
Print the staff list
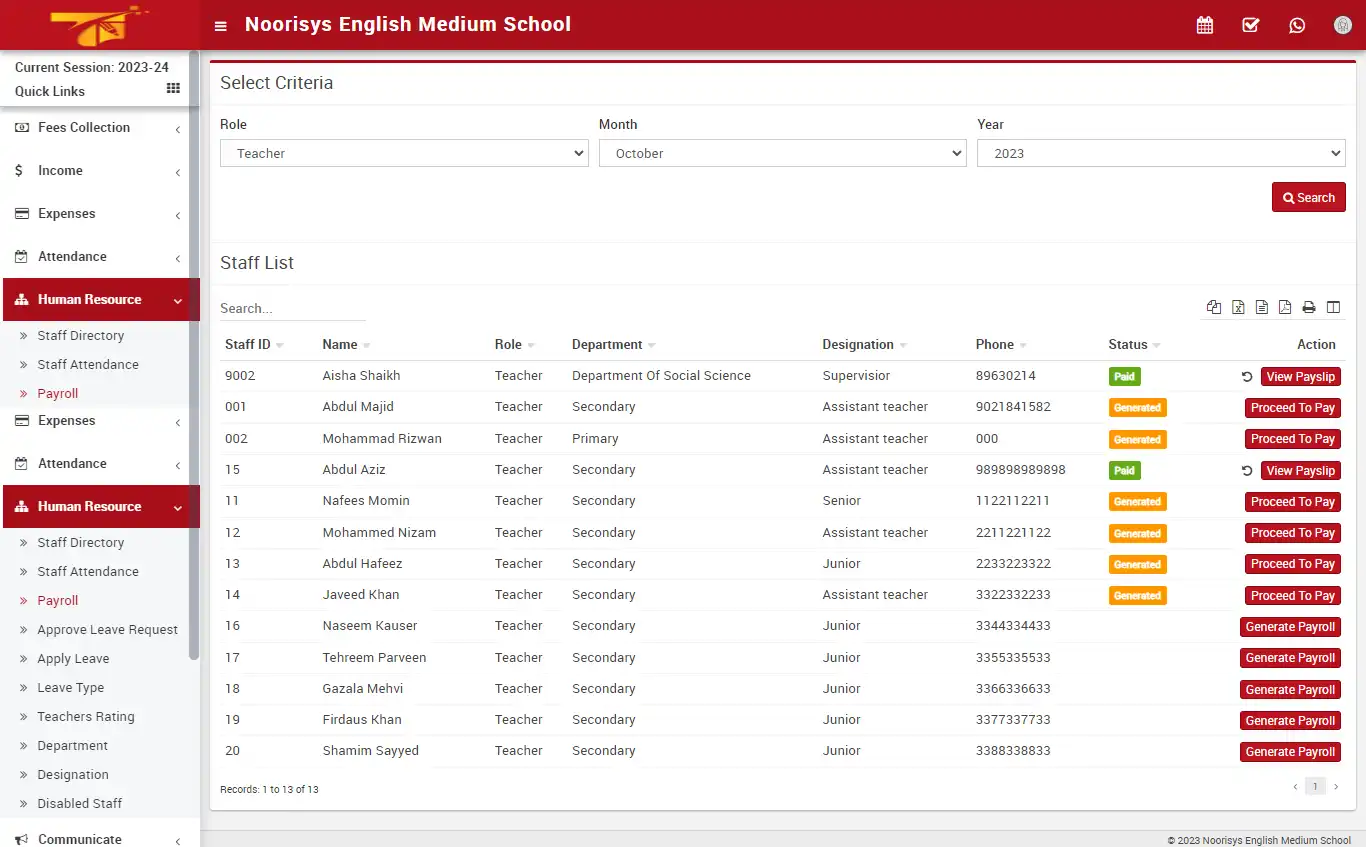(1309, 307)
